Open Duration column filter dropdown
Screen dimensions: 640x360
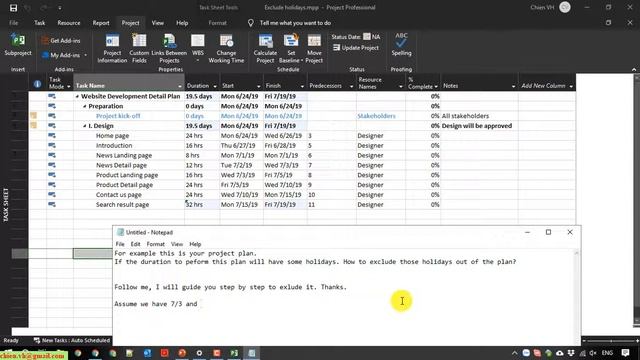point(215,86)
